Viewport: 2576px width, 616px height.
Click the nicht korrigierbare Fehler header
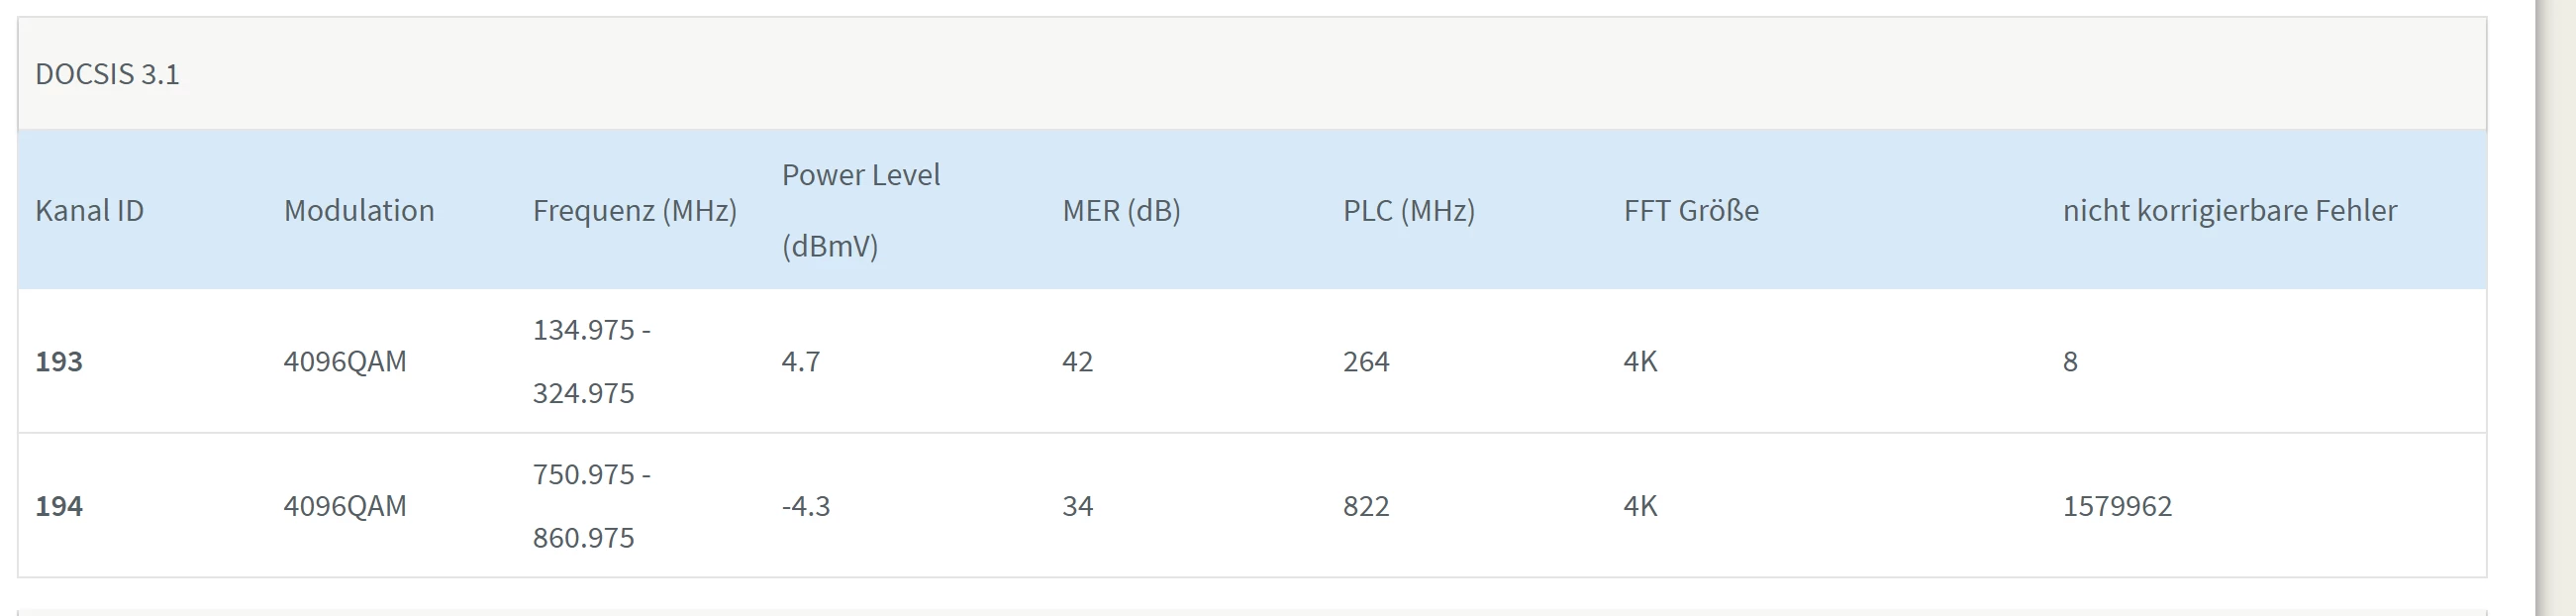pos(2229,210)
